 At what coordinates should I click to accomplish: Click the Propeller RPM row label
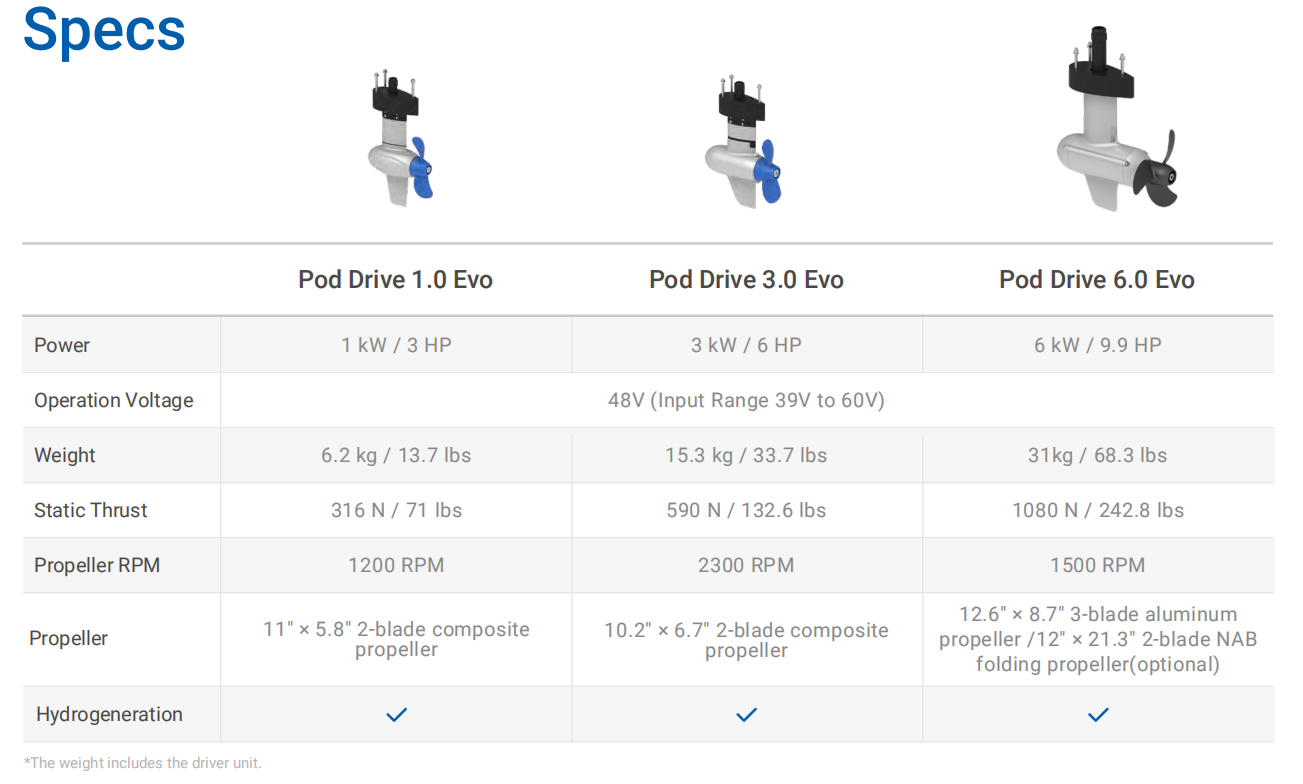click(x=97, y=565)
